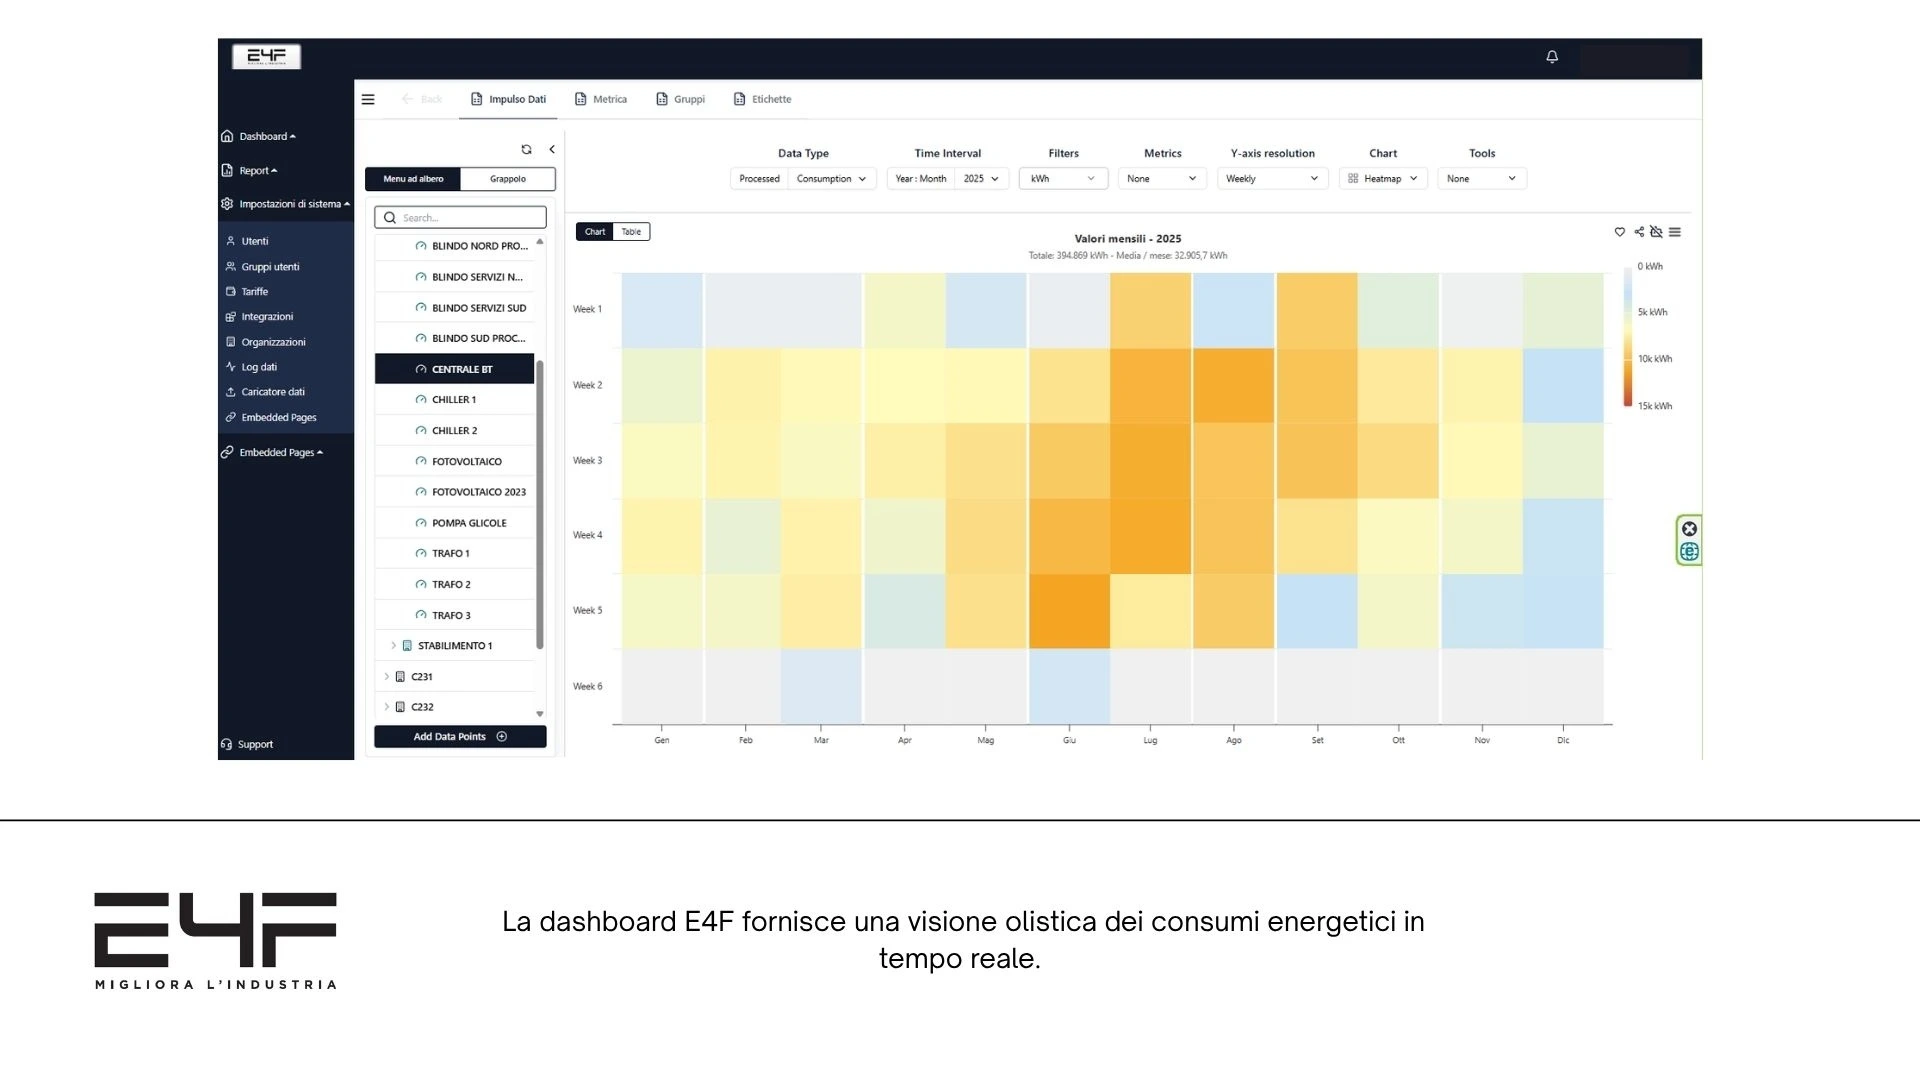Open the Metrica tab
Image resolution: width=1920 pixels, height=1080 pixels.
tap(601, 100)
